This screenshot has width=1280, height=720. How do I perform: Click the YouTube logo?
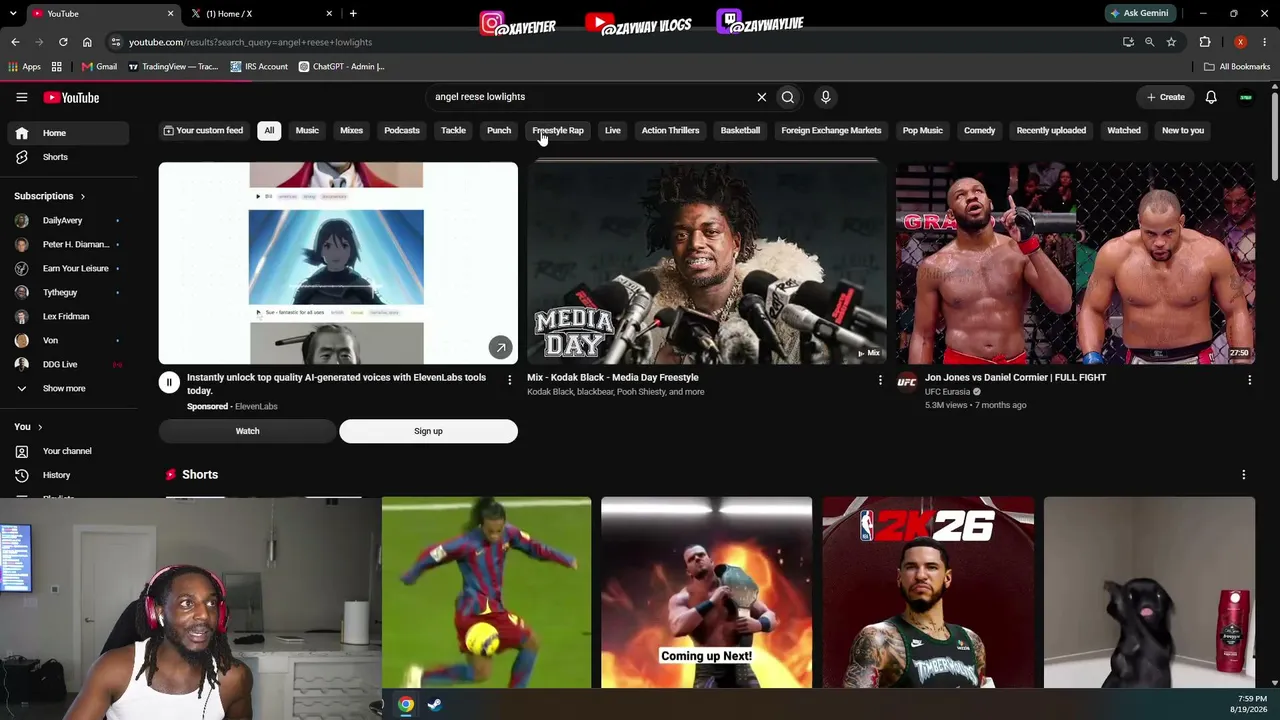coord(71,97)
